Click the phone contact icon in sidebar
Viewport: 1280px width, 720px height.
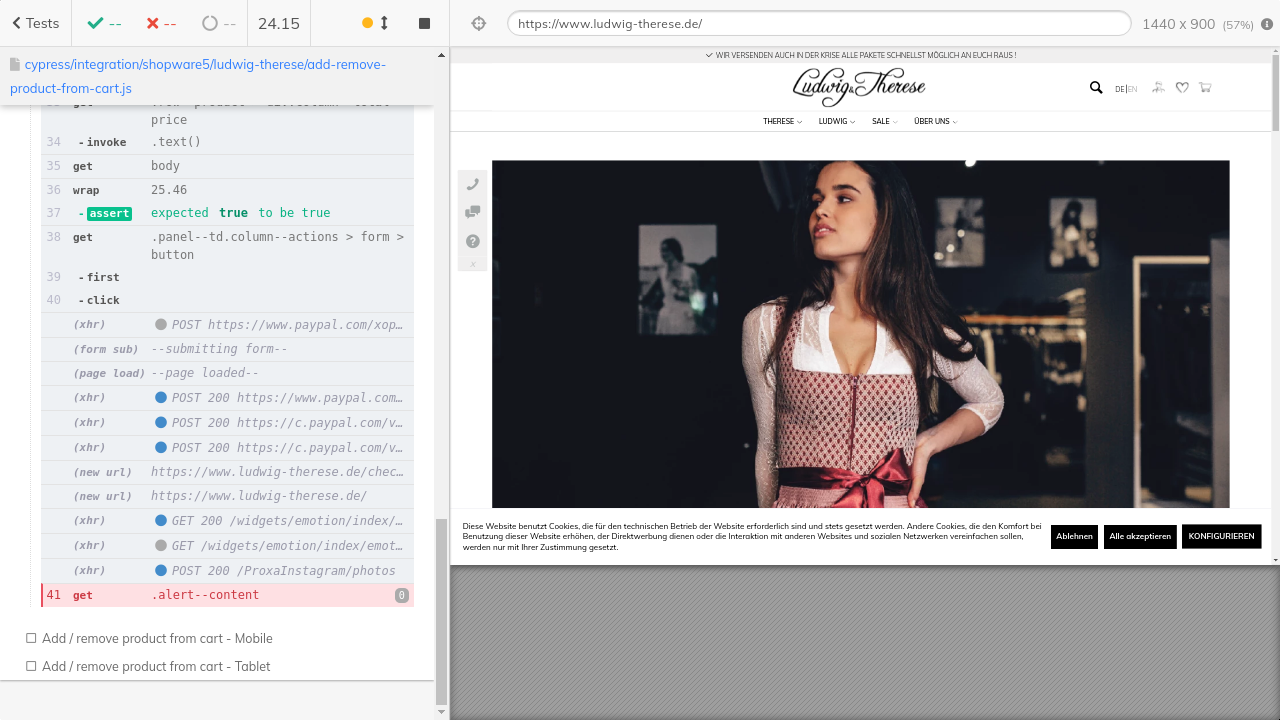(473, 184)
